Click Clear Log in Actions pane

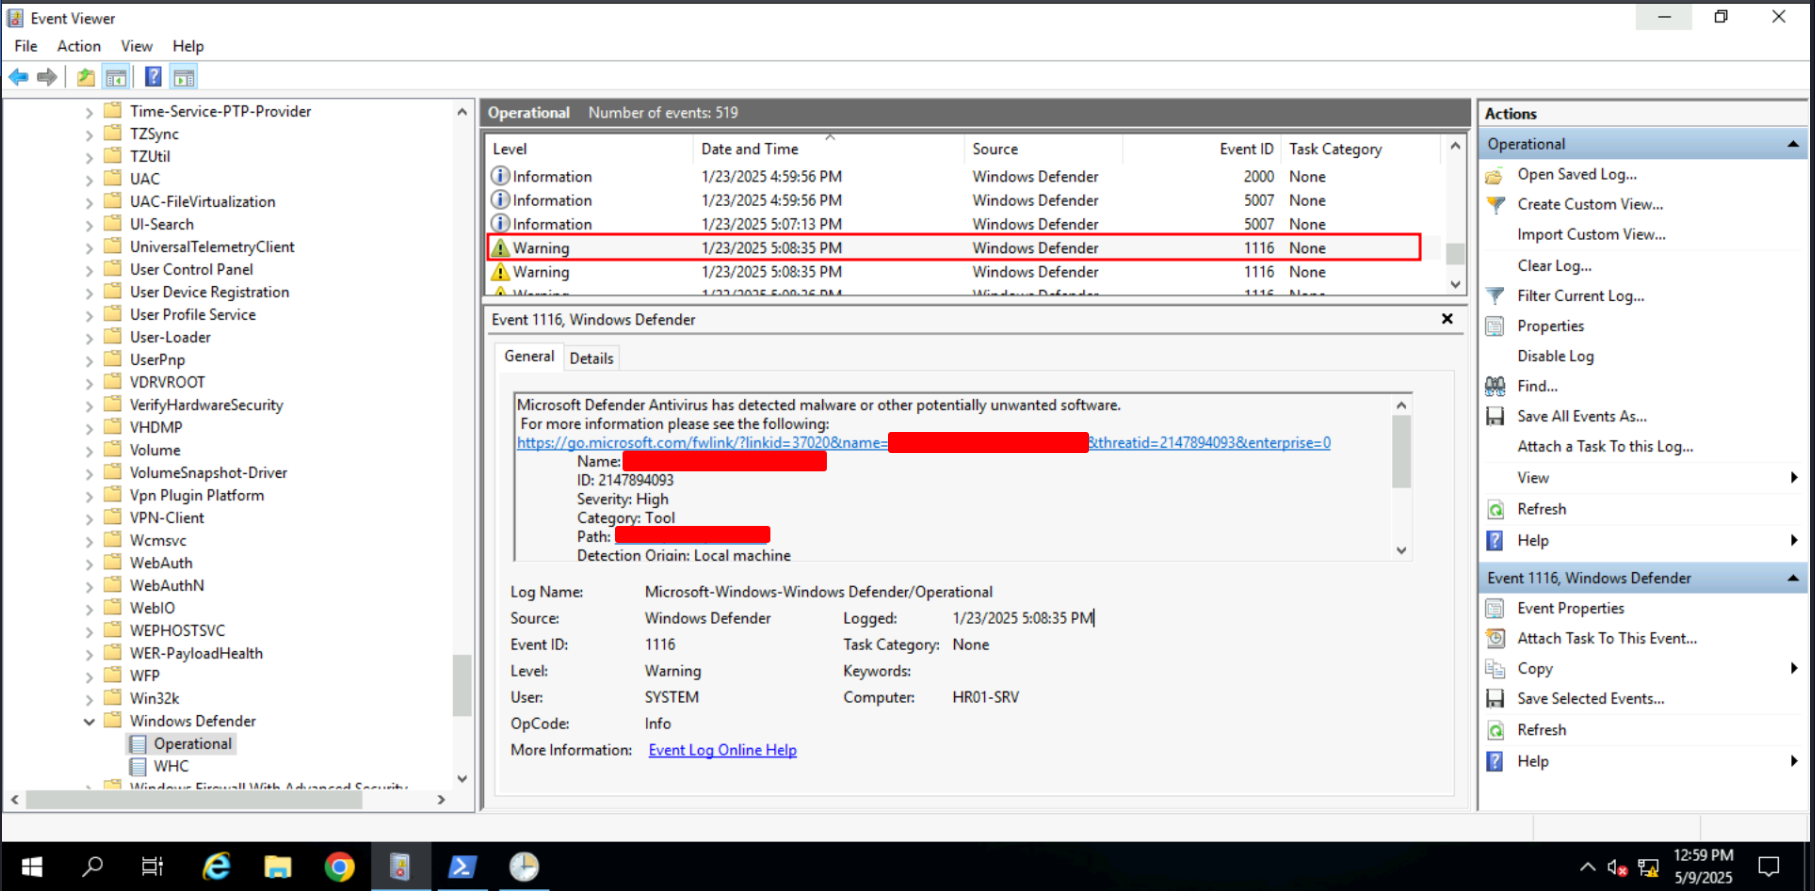[x=1554, y=266]
